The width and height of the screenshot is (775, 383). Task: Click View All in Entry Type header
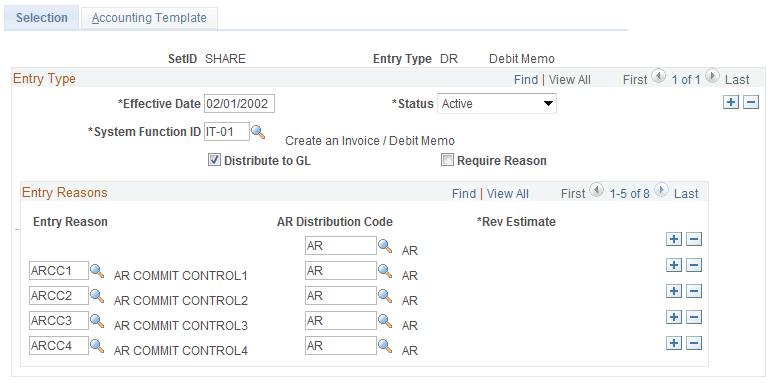click(x=569, y=80)
